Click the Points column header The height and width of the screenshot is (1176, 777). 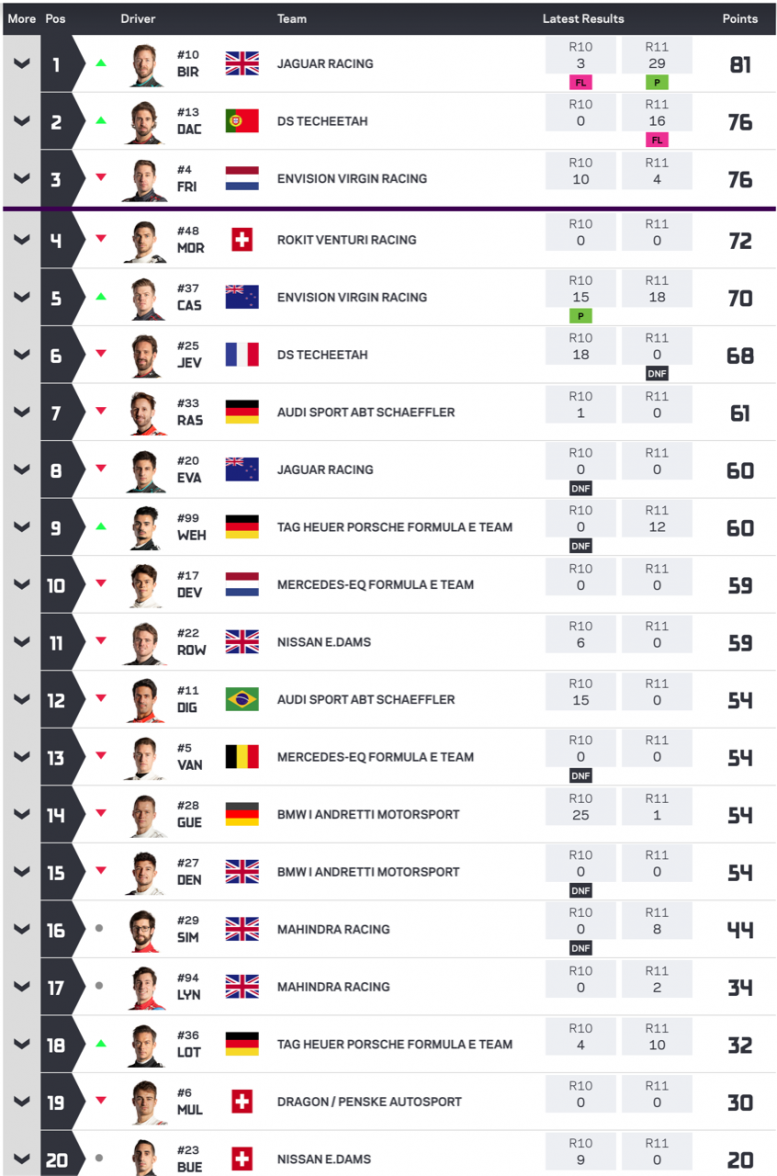pos(740,19)
